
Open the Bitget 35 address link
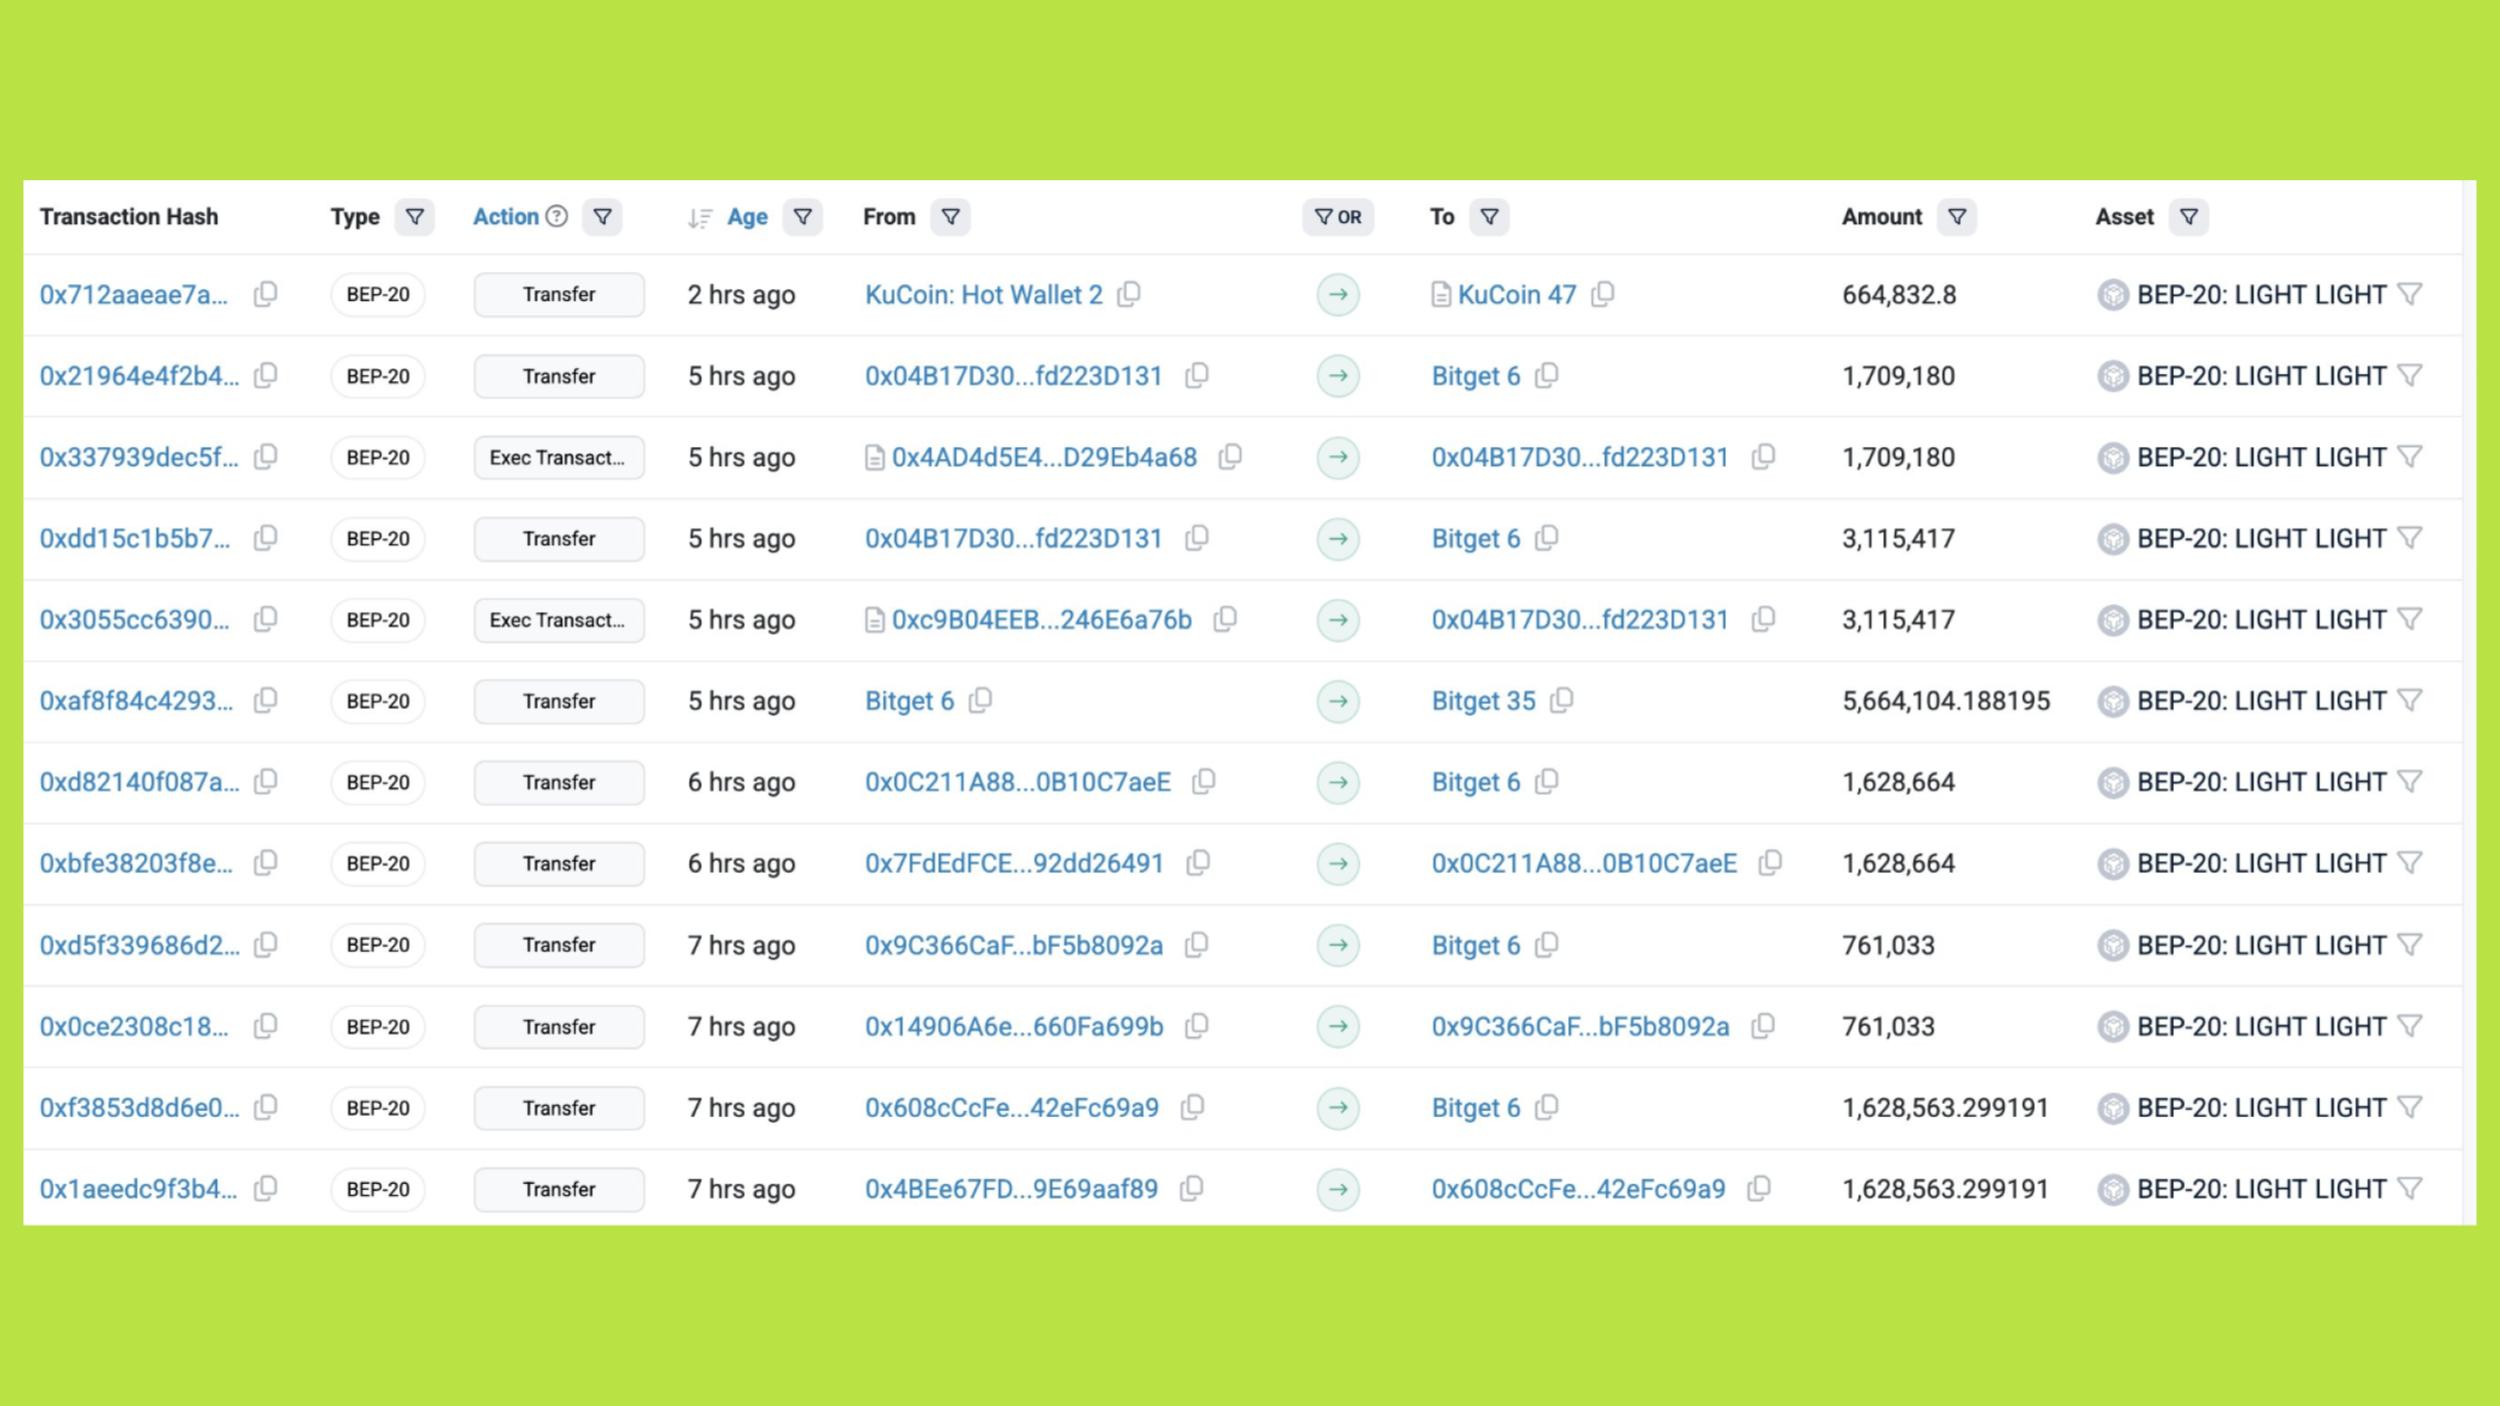click(1483, 701)
